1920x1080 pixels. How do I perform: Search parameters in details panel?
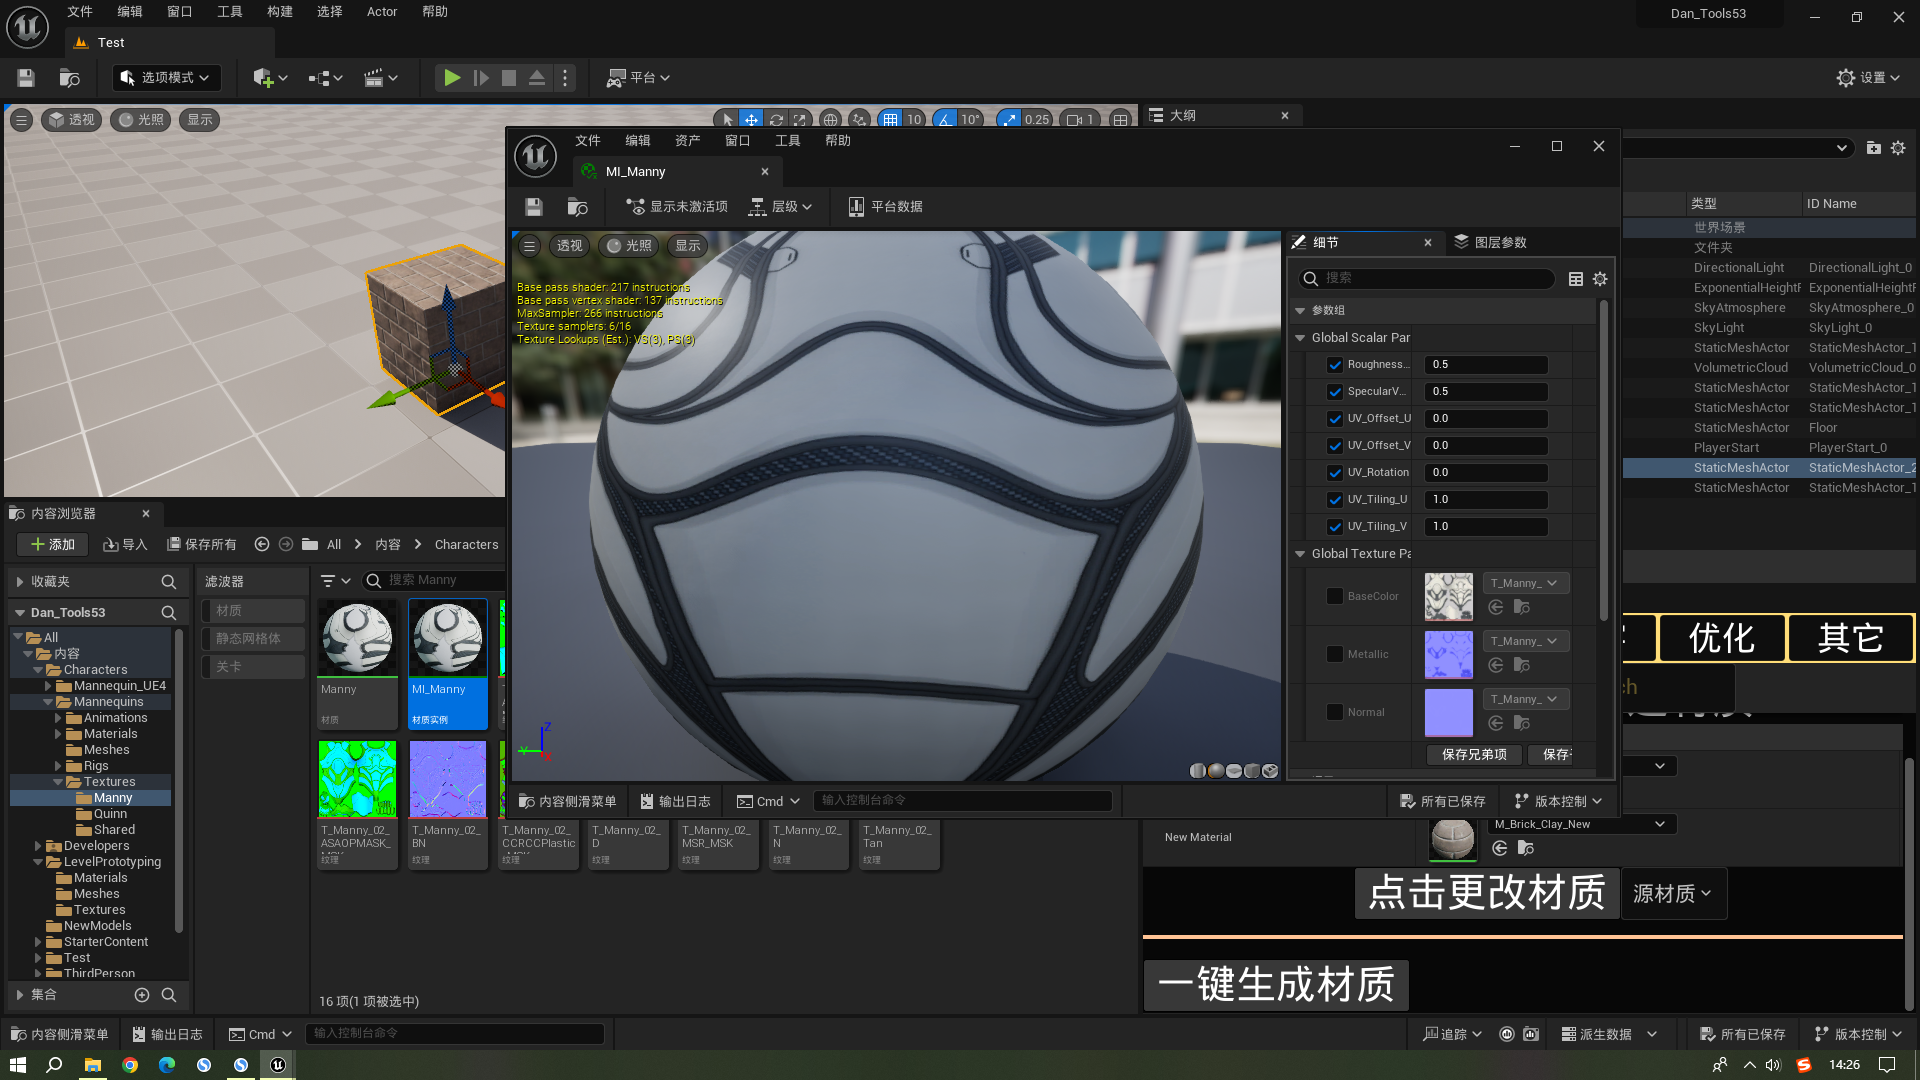[1427, 279]
